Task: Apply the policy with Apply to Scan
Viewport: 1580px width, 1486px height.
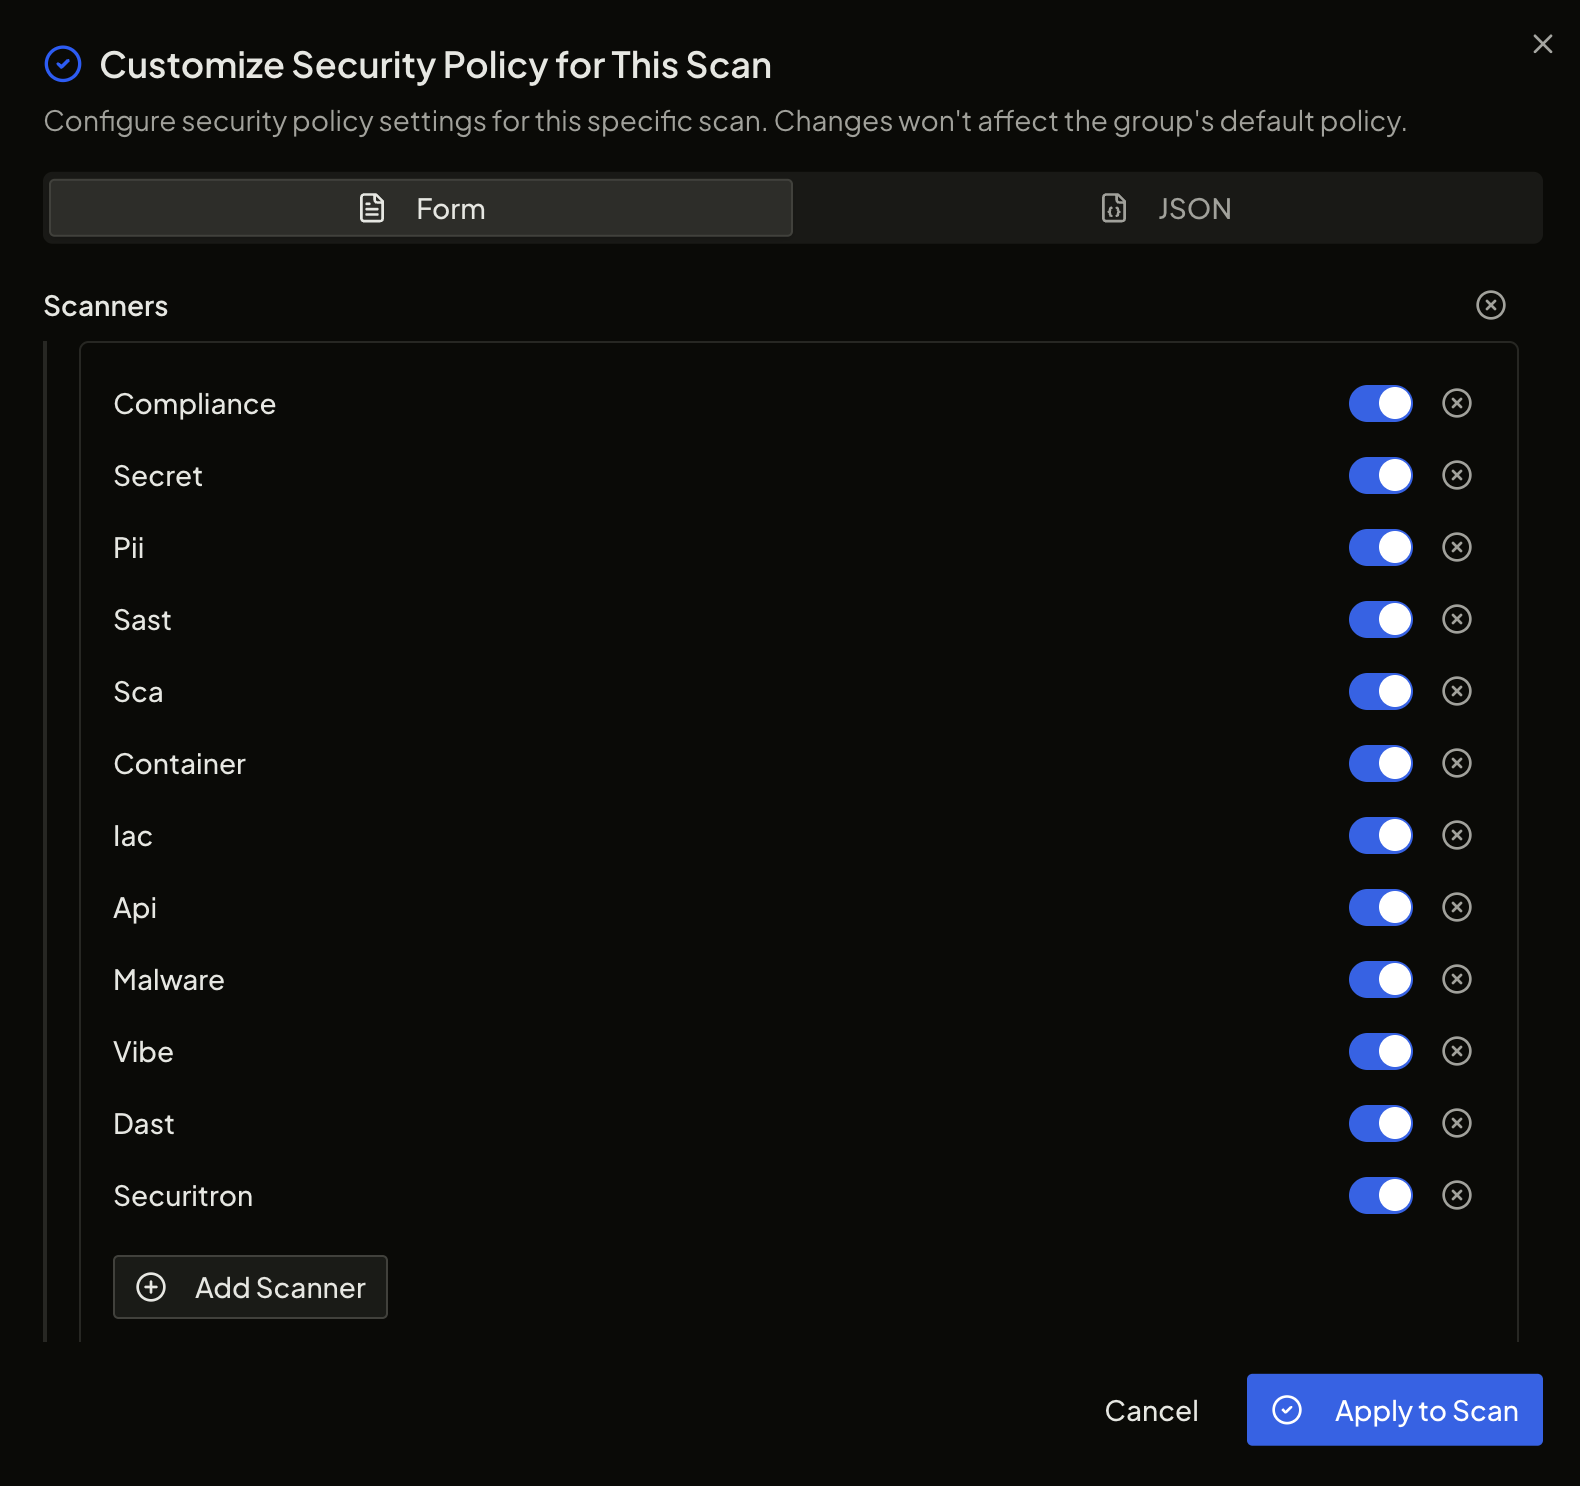Action: click(x=1394, y=1410)
